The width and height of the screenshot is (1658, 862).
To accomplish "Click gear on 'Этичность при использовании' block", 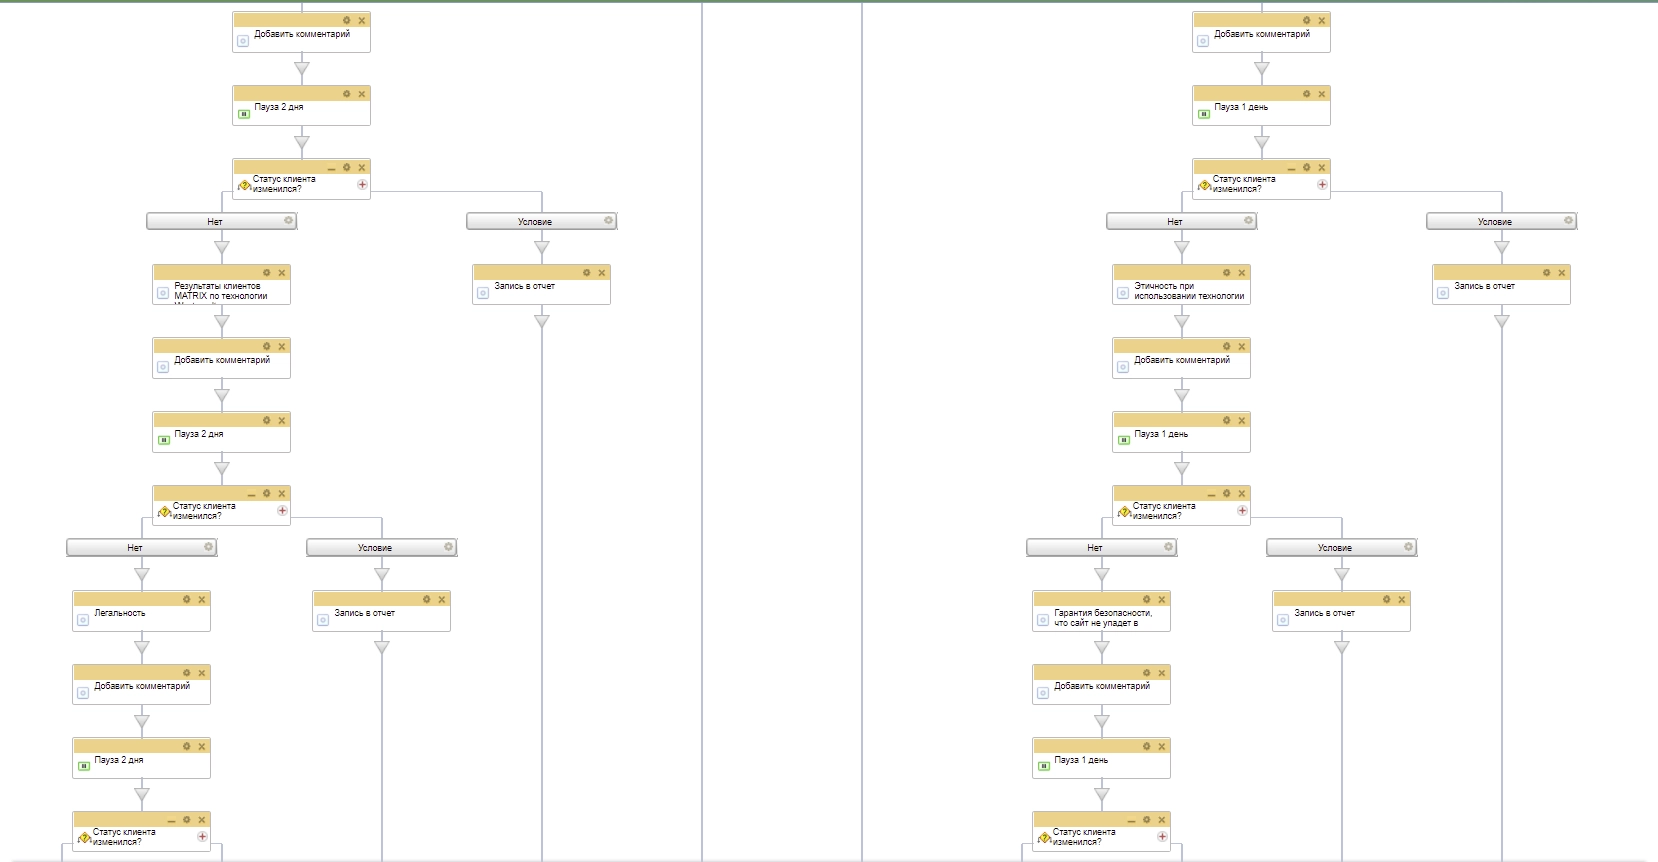I will (1226, 272).
